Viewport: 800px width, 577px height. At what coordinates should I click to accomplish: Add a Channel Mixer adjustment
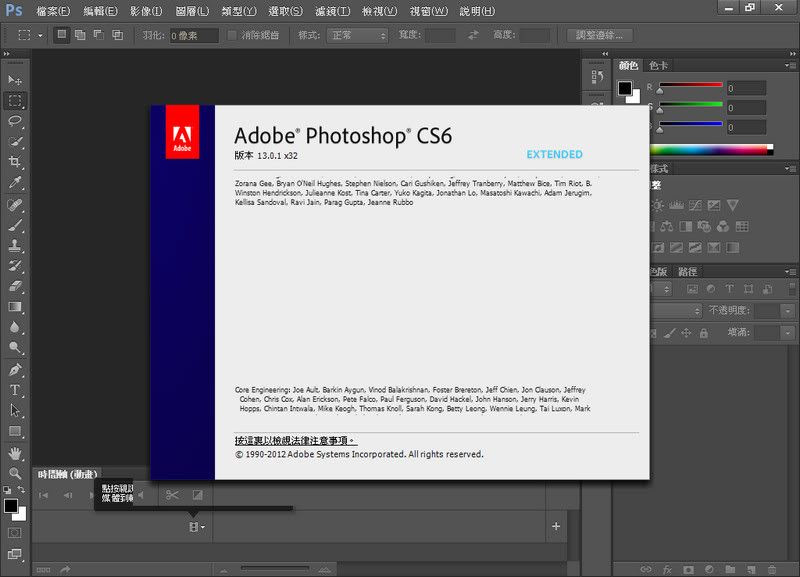coord(723,227)
